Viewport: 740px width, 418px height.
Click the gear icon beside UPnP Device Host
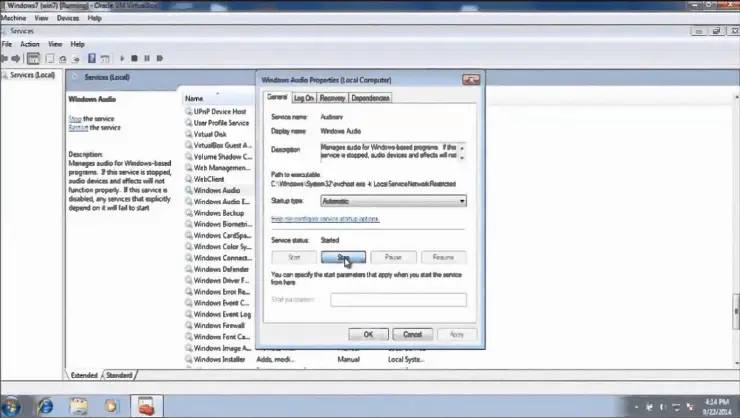pos(188,111)
